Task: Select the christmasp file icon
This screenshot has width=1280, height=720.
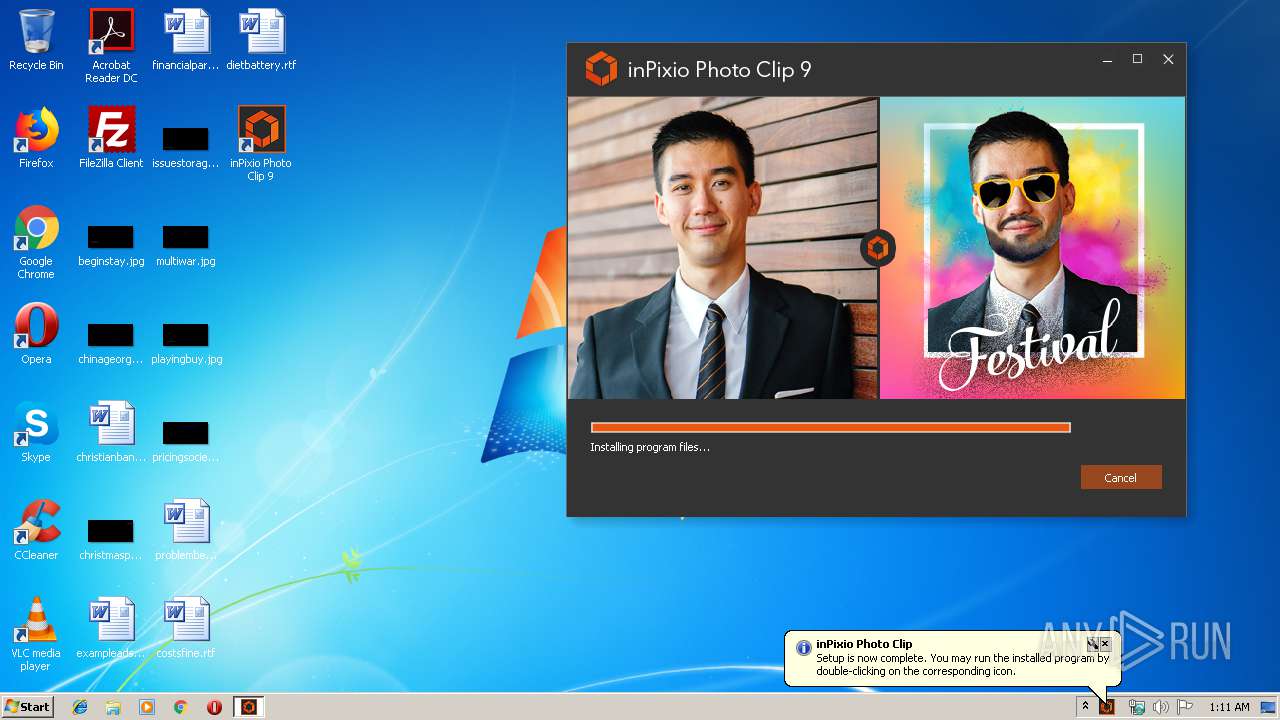Action: click(111, 538)
